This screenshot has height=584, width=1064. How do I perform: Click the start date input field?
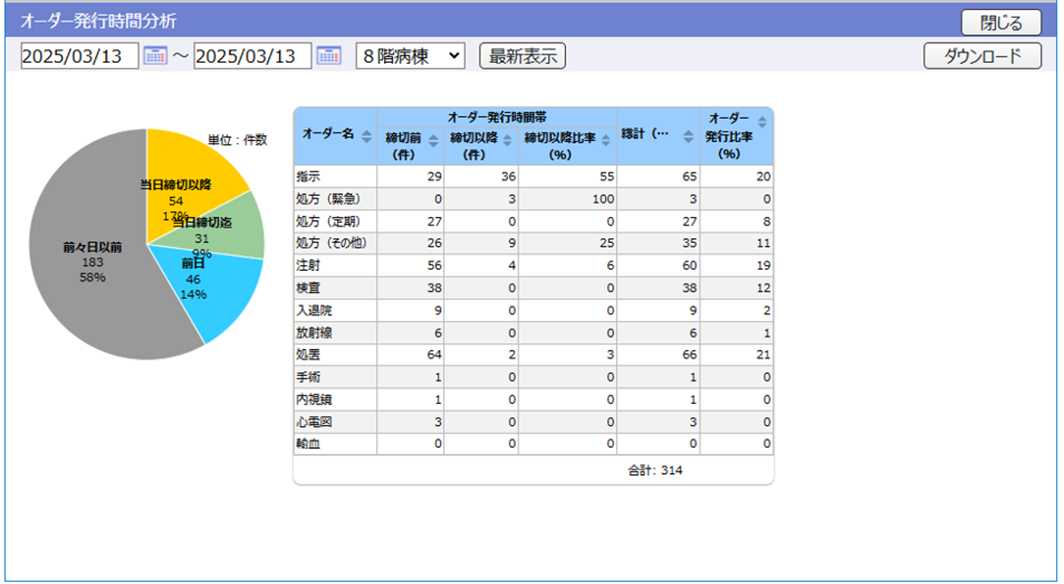click(79, 56)
